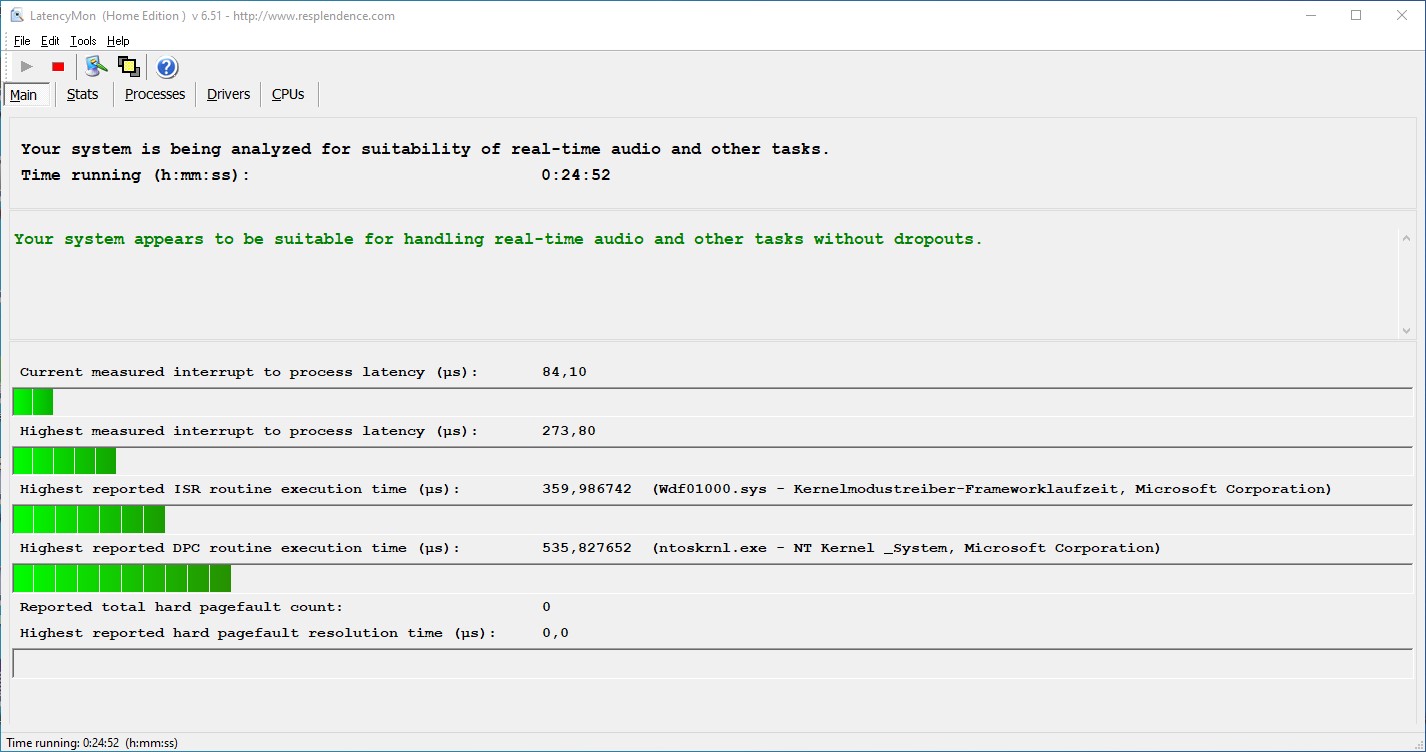1426x752 pixels.
Task: Click 'Reported total hard pagefault count' label
Action: coord(181,607)
